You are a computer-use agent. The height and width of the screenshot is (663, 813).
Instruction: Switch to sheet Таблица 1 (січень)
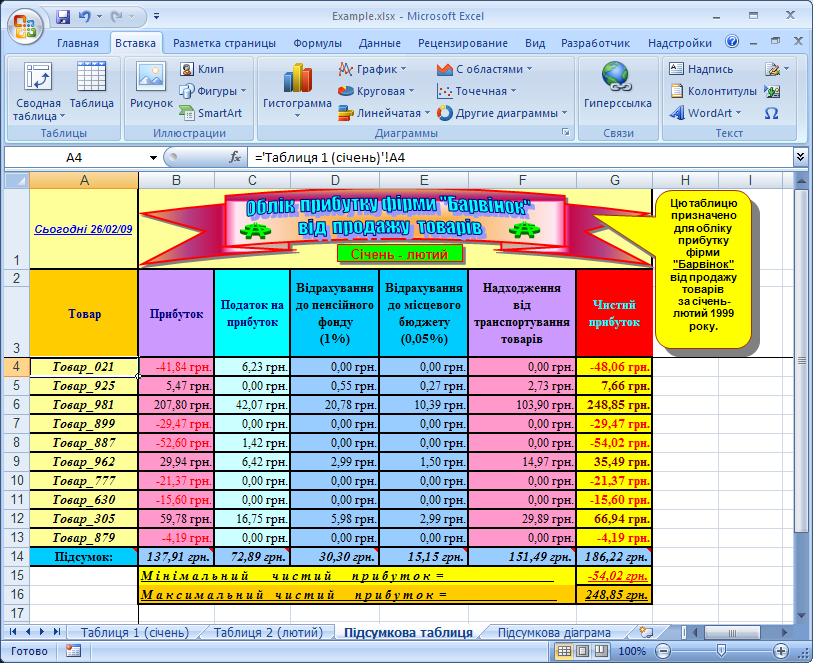point(135,632)
